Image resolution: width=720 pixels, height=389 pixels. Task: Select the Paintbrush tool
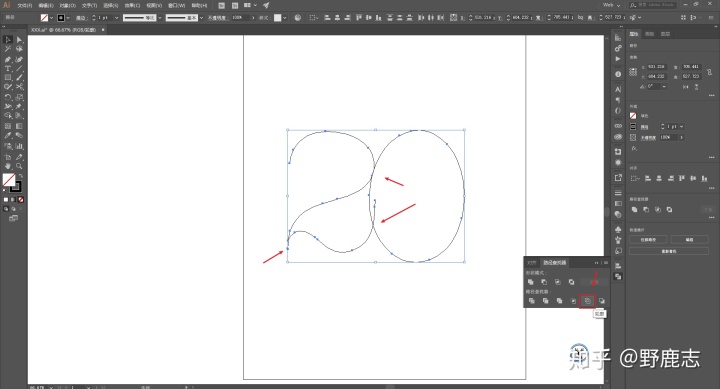(19, 78)
